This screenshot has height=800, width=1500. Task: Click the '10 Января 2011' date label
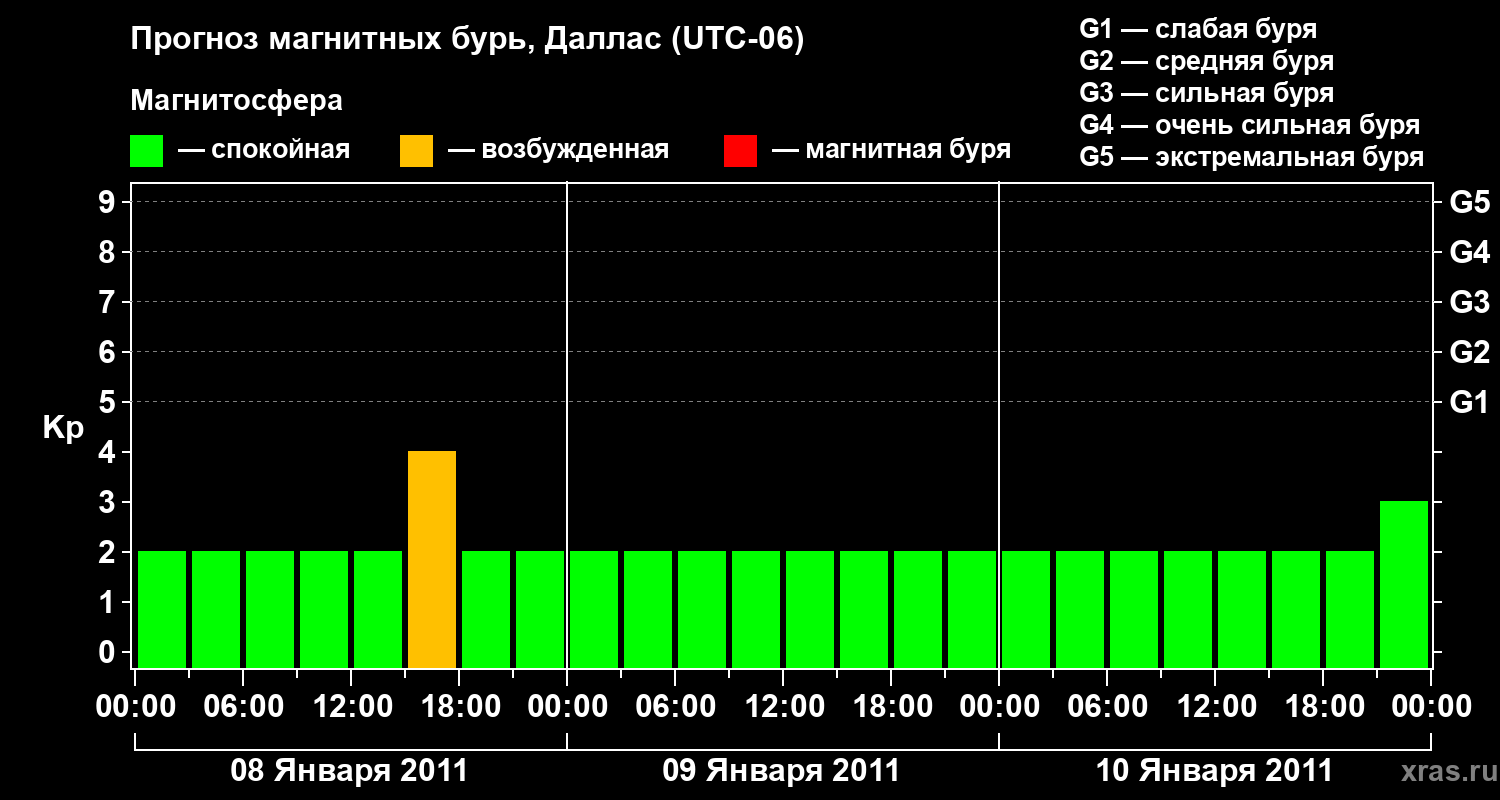point(1214,771)
